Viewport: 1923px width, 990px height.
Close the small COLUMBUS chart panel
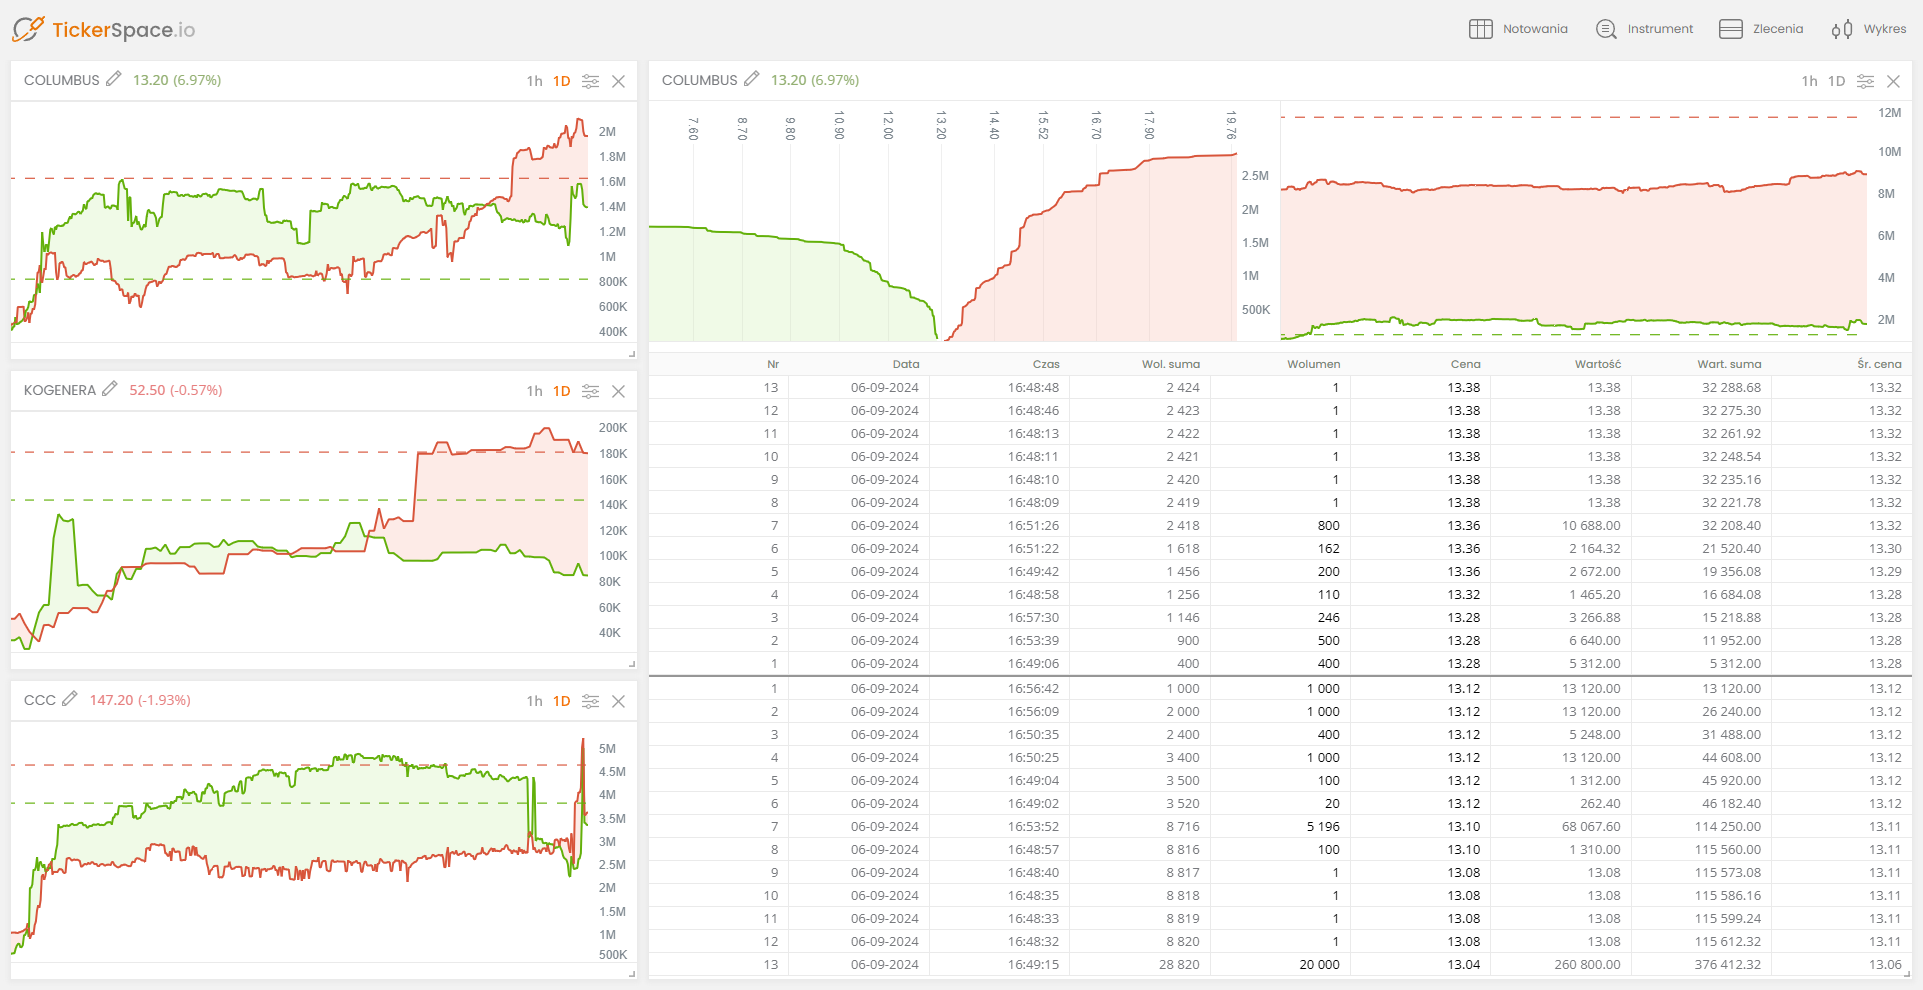point(619,81)
